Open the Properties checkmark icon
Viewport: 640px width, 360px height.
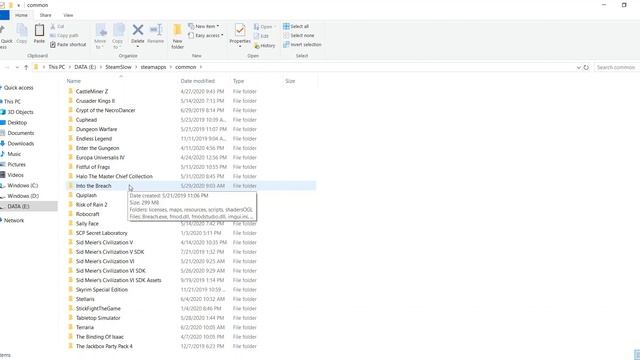coord(240,30)
